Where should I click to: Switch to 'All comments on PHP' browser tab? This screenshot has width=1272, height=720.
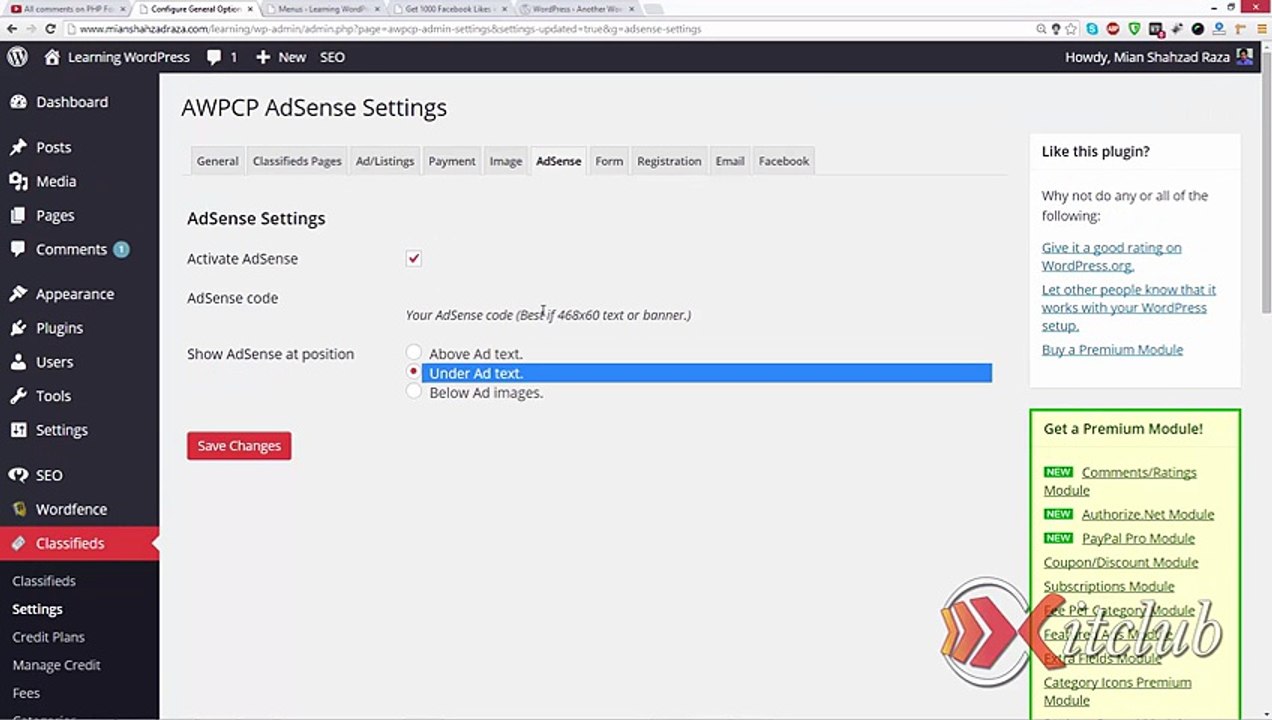[66, 9]
